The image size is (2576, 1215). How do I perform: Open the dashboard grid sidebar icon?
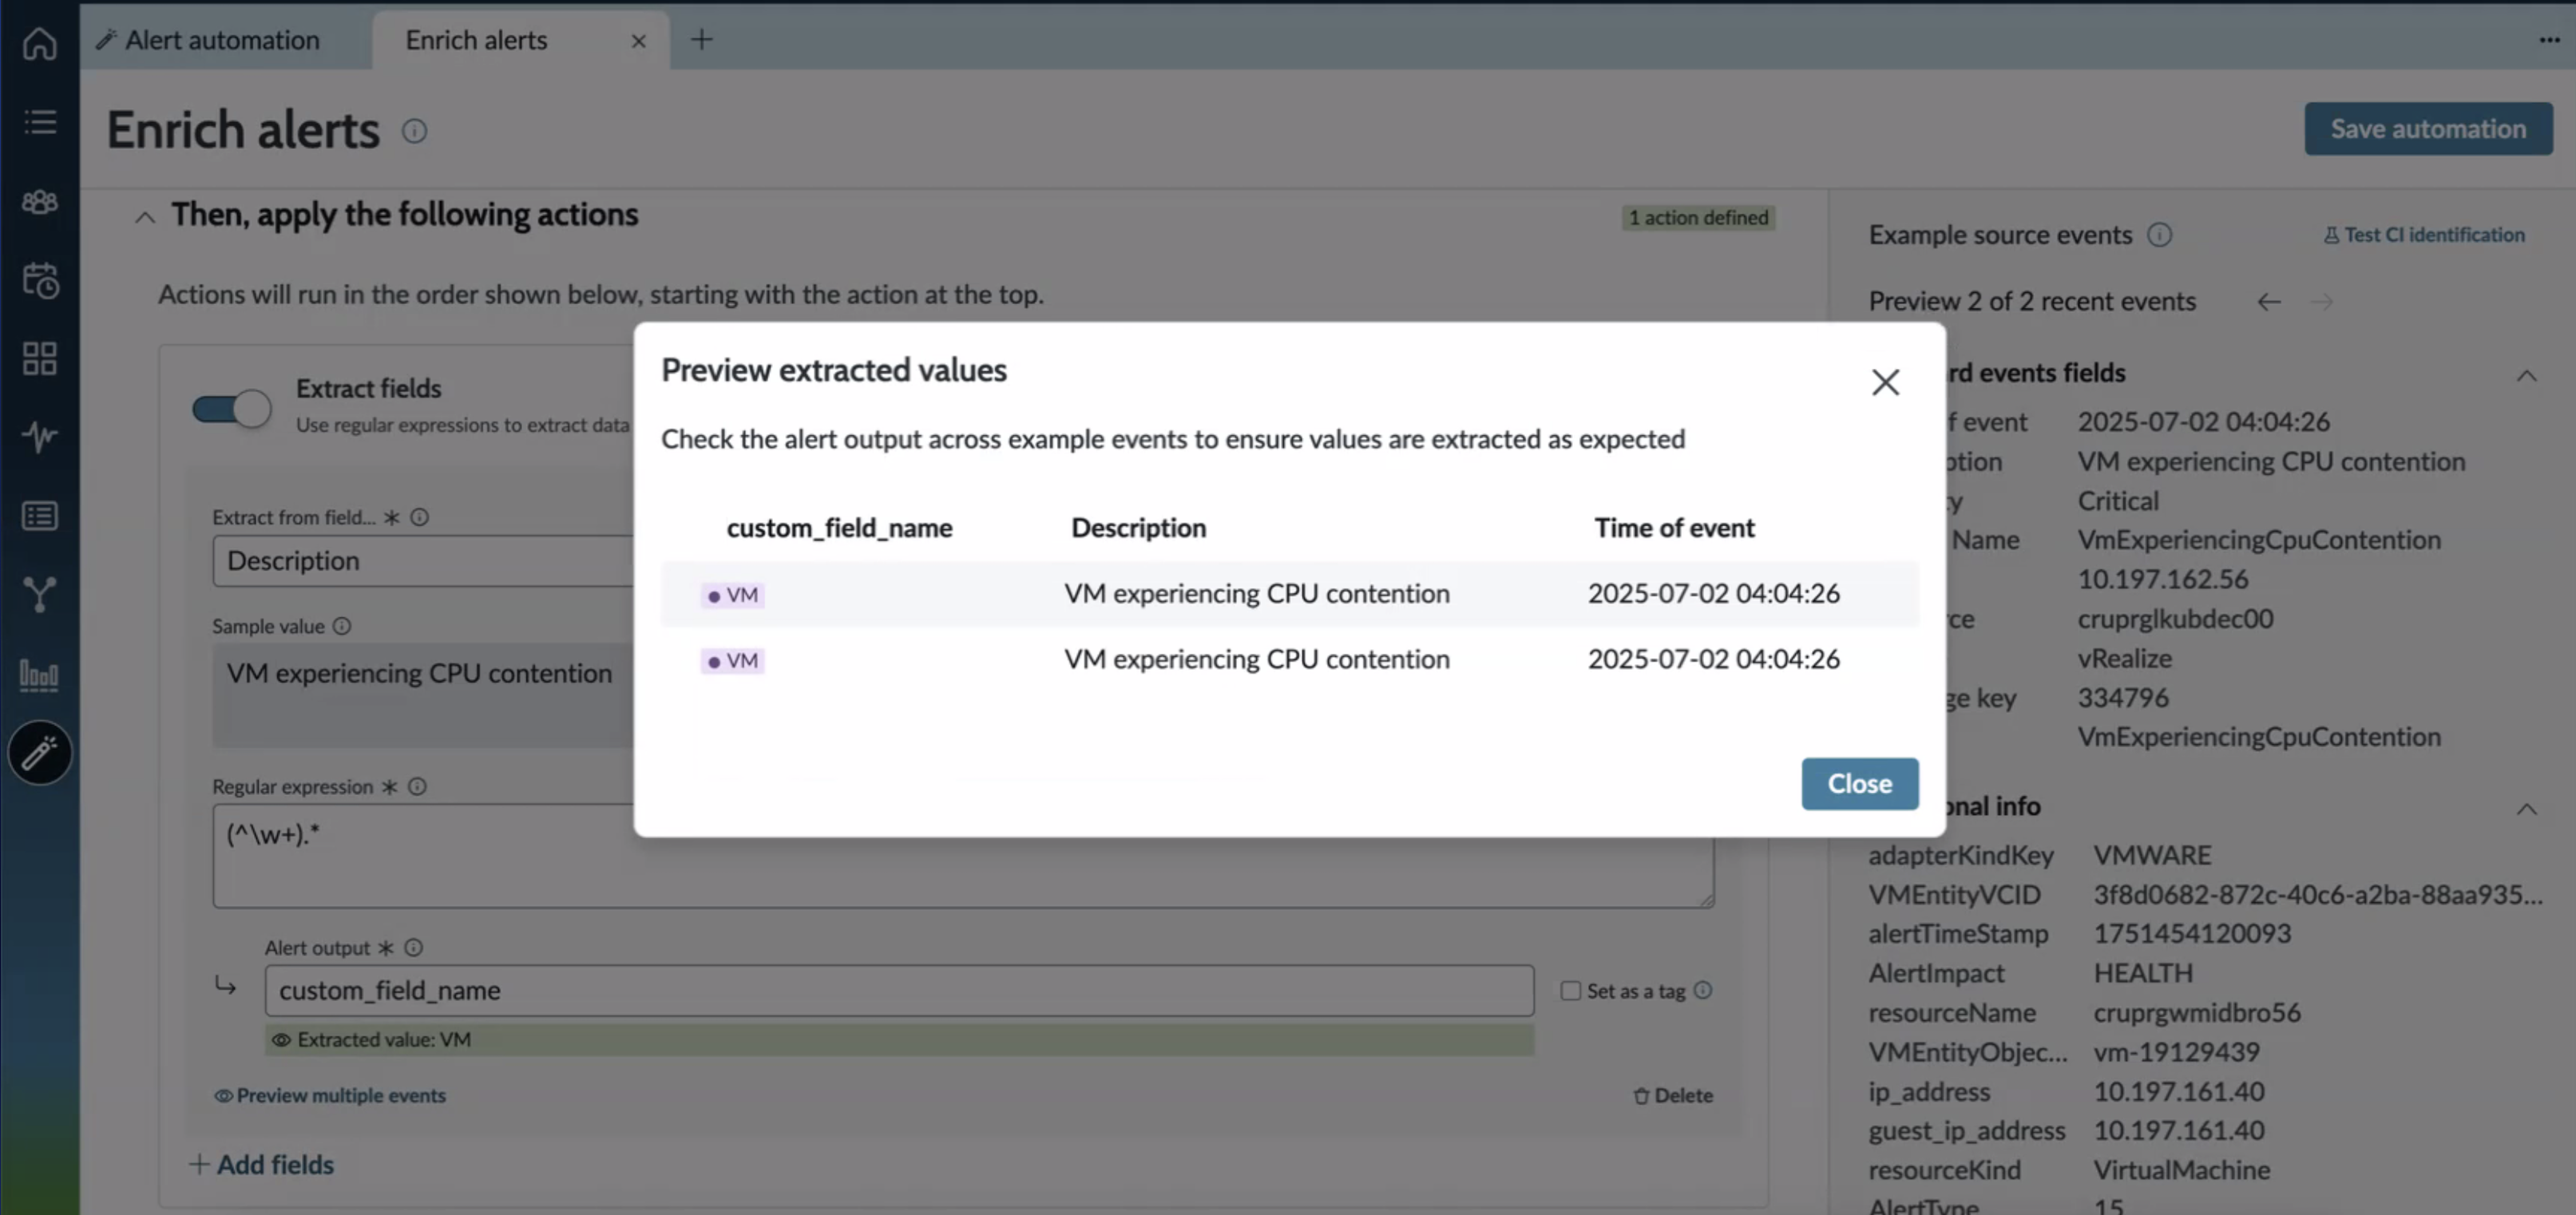point(40,358)
